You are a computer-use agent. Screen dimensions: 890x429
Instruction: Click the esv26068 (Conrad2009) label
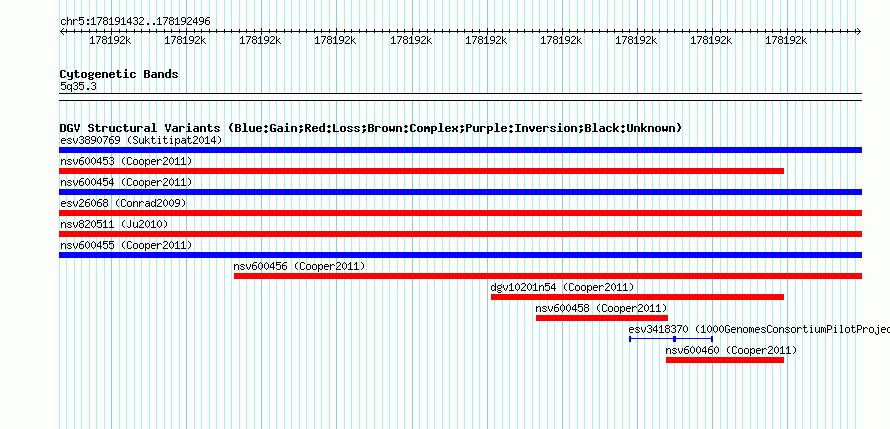click(x=123, y=203)
